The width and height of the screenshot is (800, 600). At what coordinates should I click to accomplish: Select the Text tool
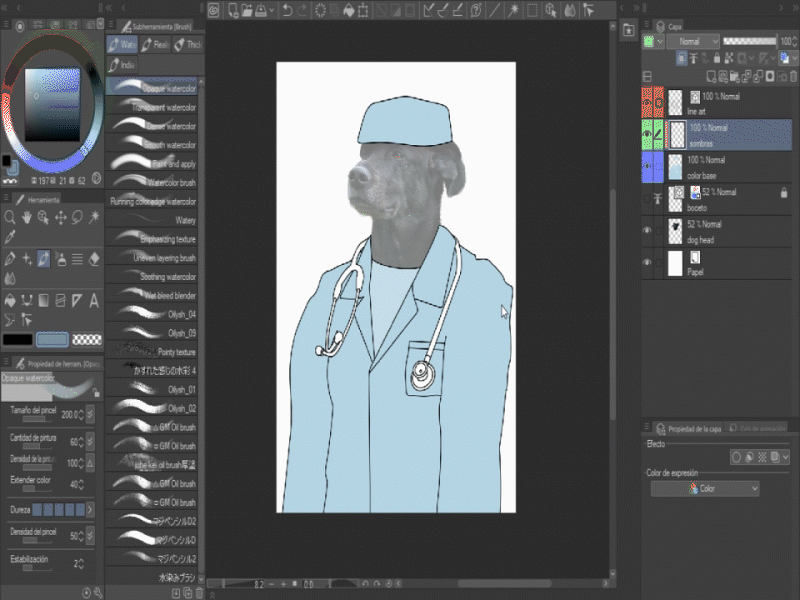click(94, 301)
